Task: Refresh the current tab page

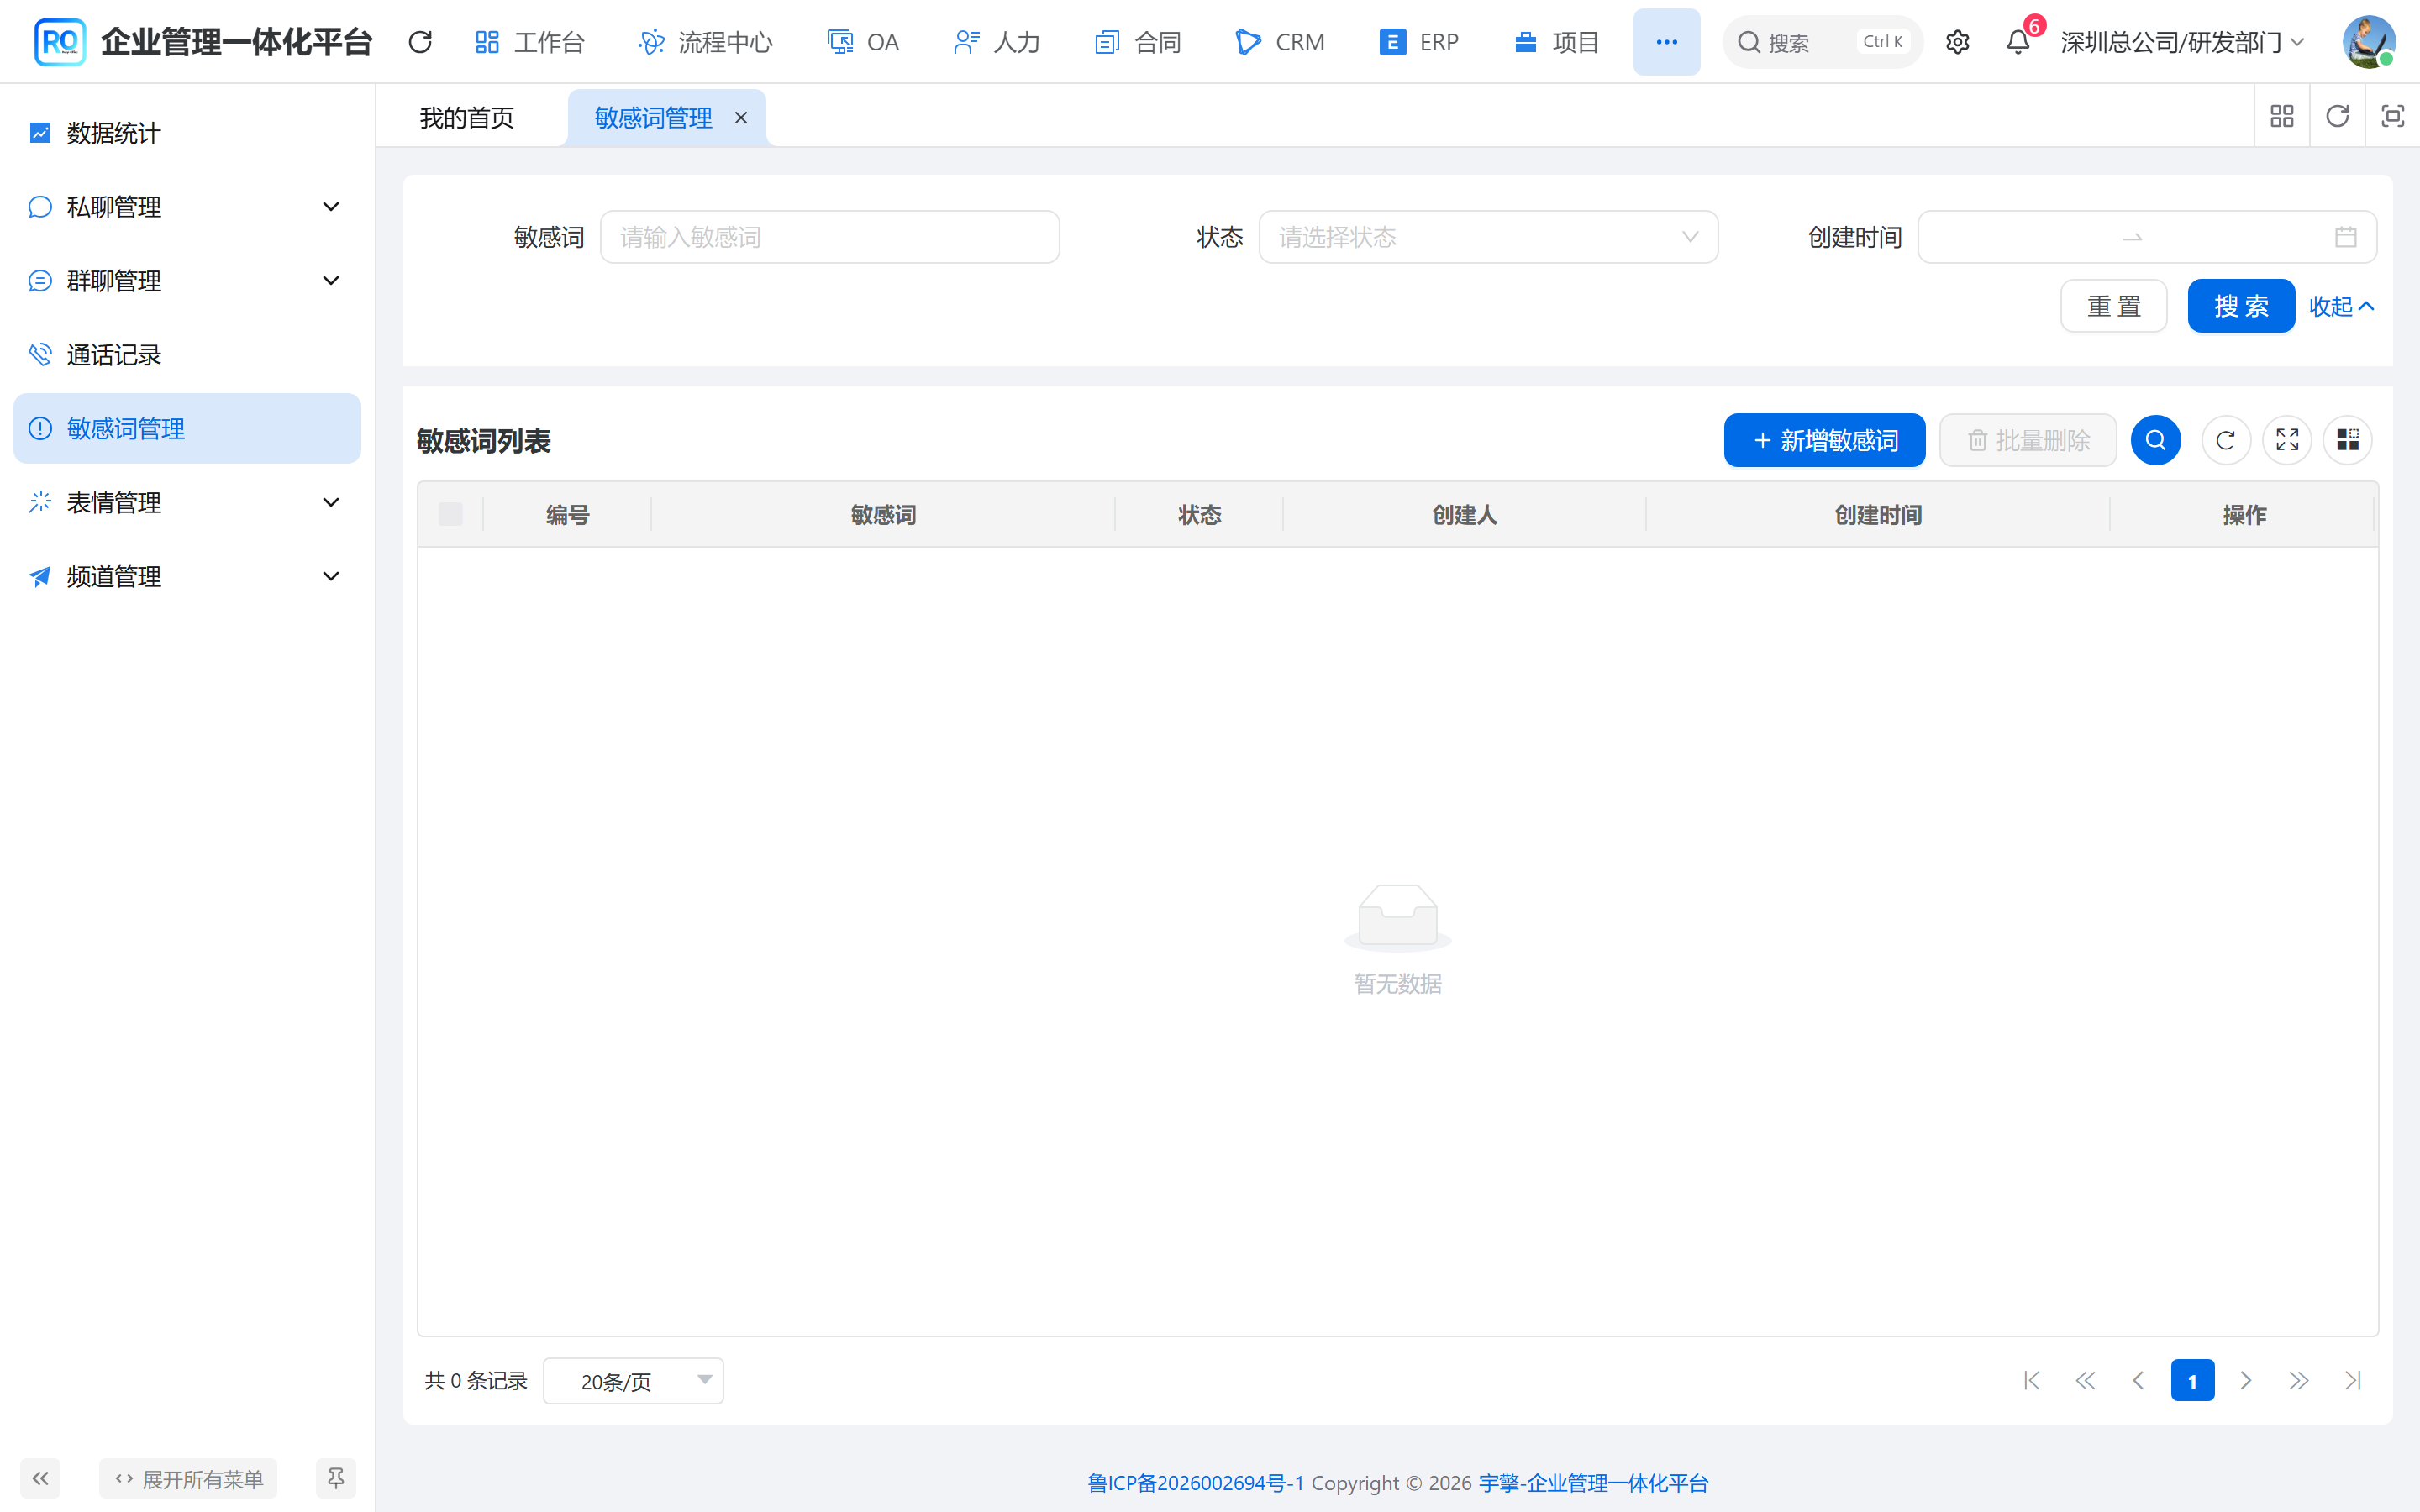Action: click(2337, 117)
